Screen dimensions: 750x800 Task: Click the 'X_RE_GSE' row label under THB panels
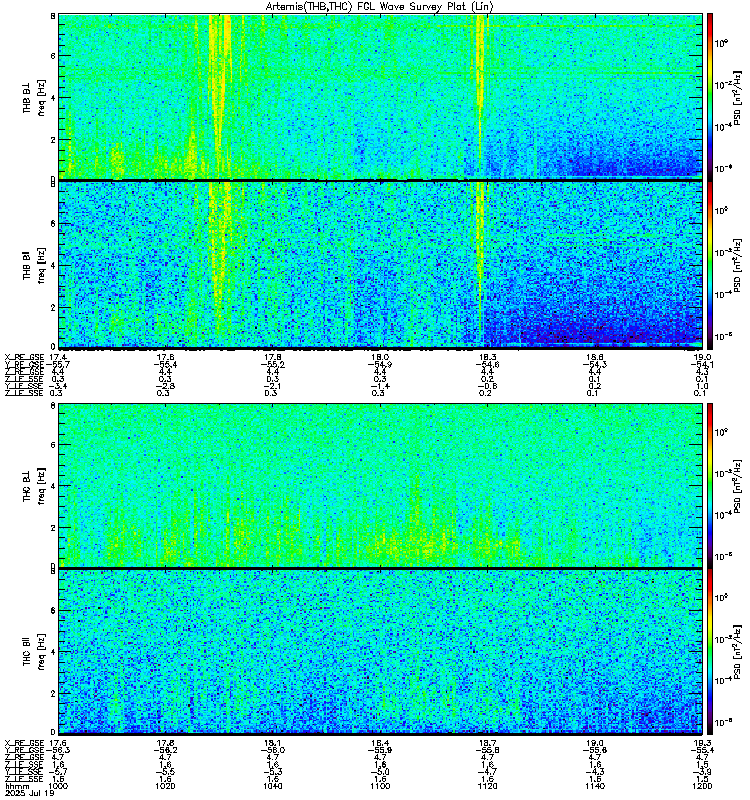(24, 357)
